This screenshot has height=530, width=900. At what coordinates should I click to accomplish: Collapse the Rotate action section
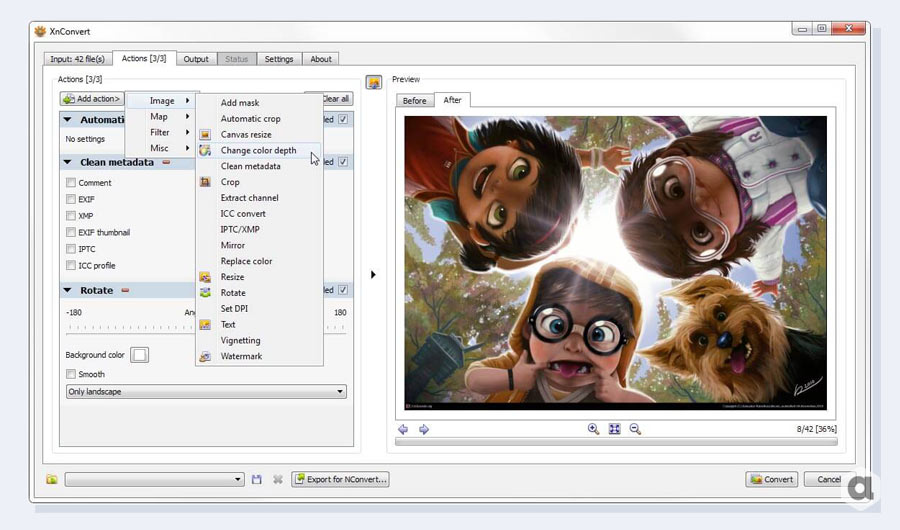point(68,290)
